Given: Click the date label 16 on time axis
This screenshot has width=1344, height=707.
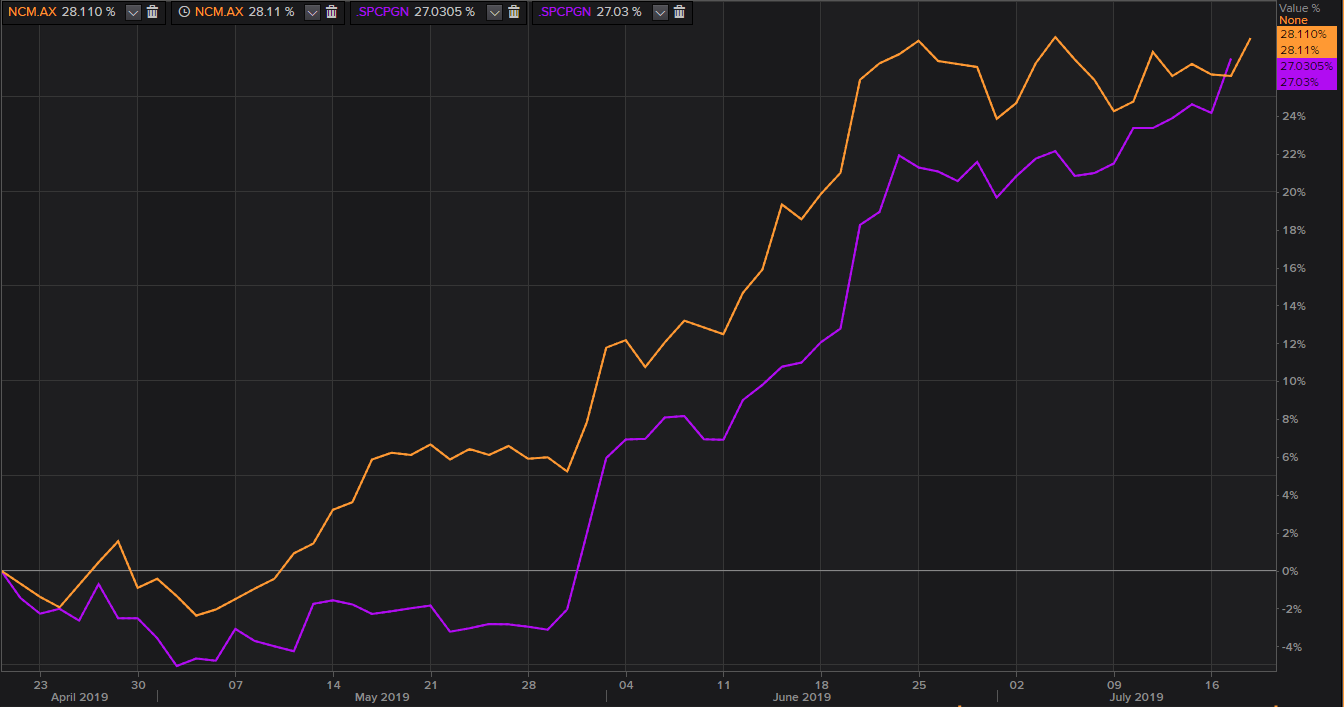Looking at the screenshot, I should [x=1211, y=685].
